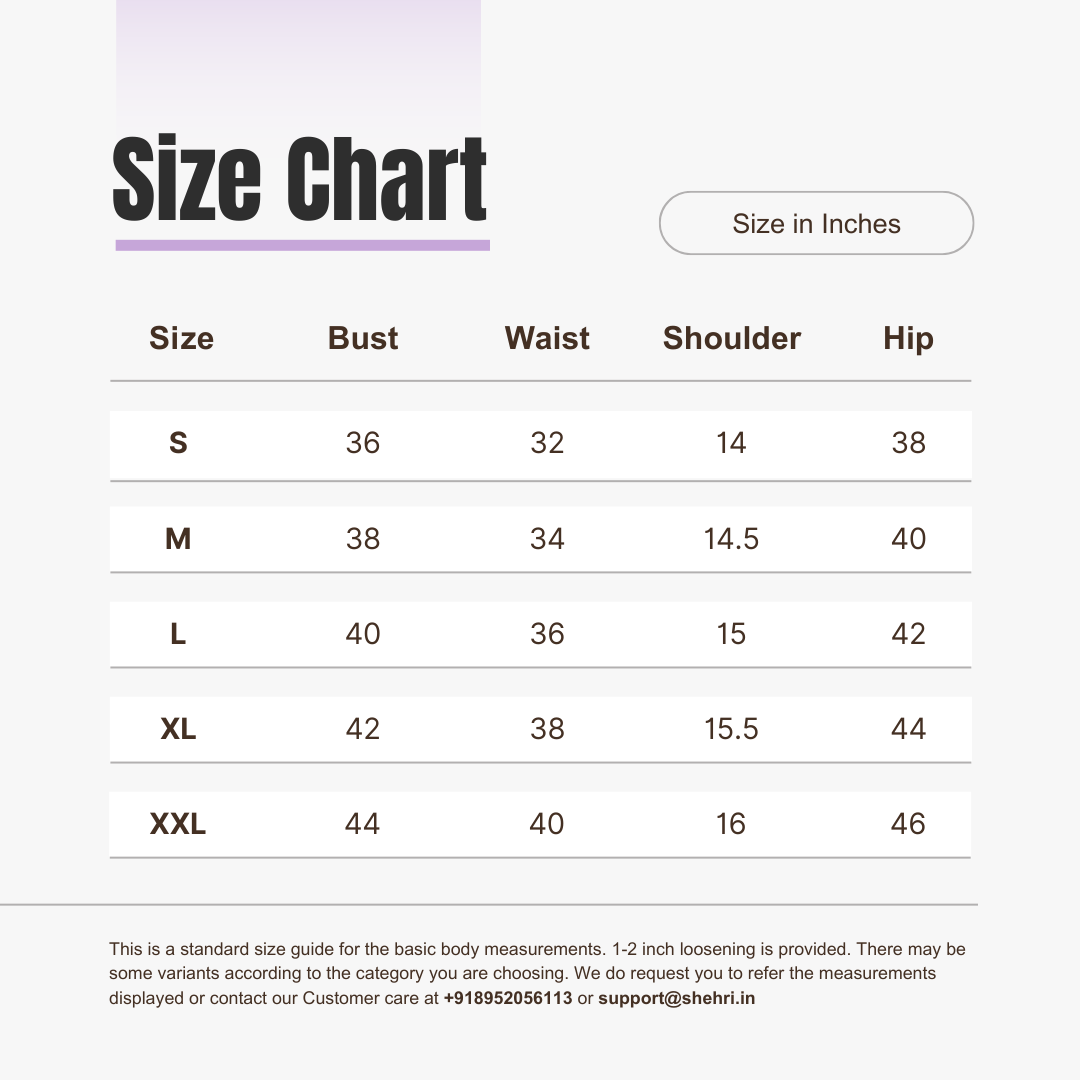
Task: Select the Size Chart heading
Action: click(x=300, y=179)
